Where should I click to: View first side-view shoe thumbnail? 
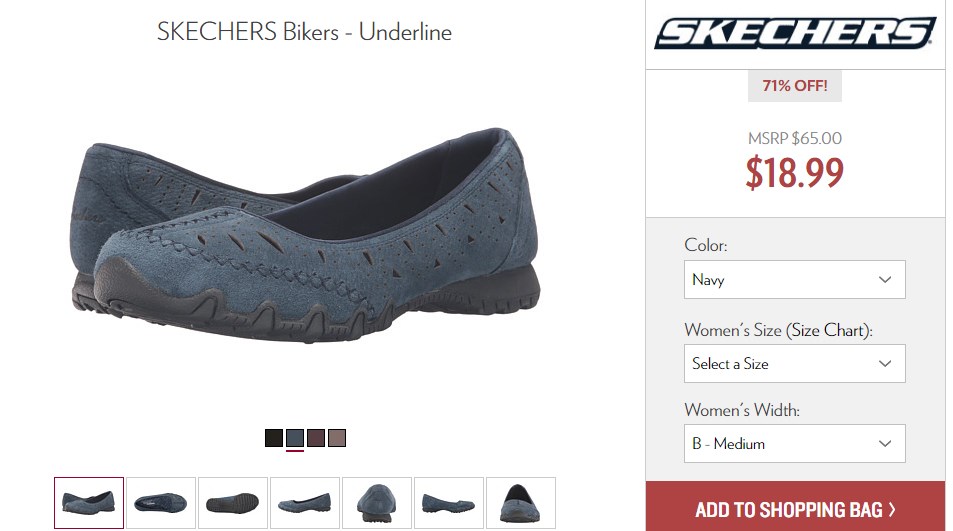89,503
